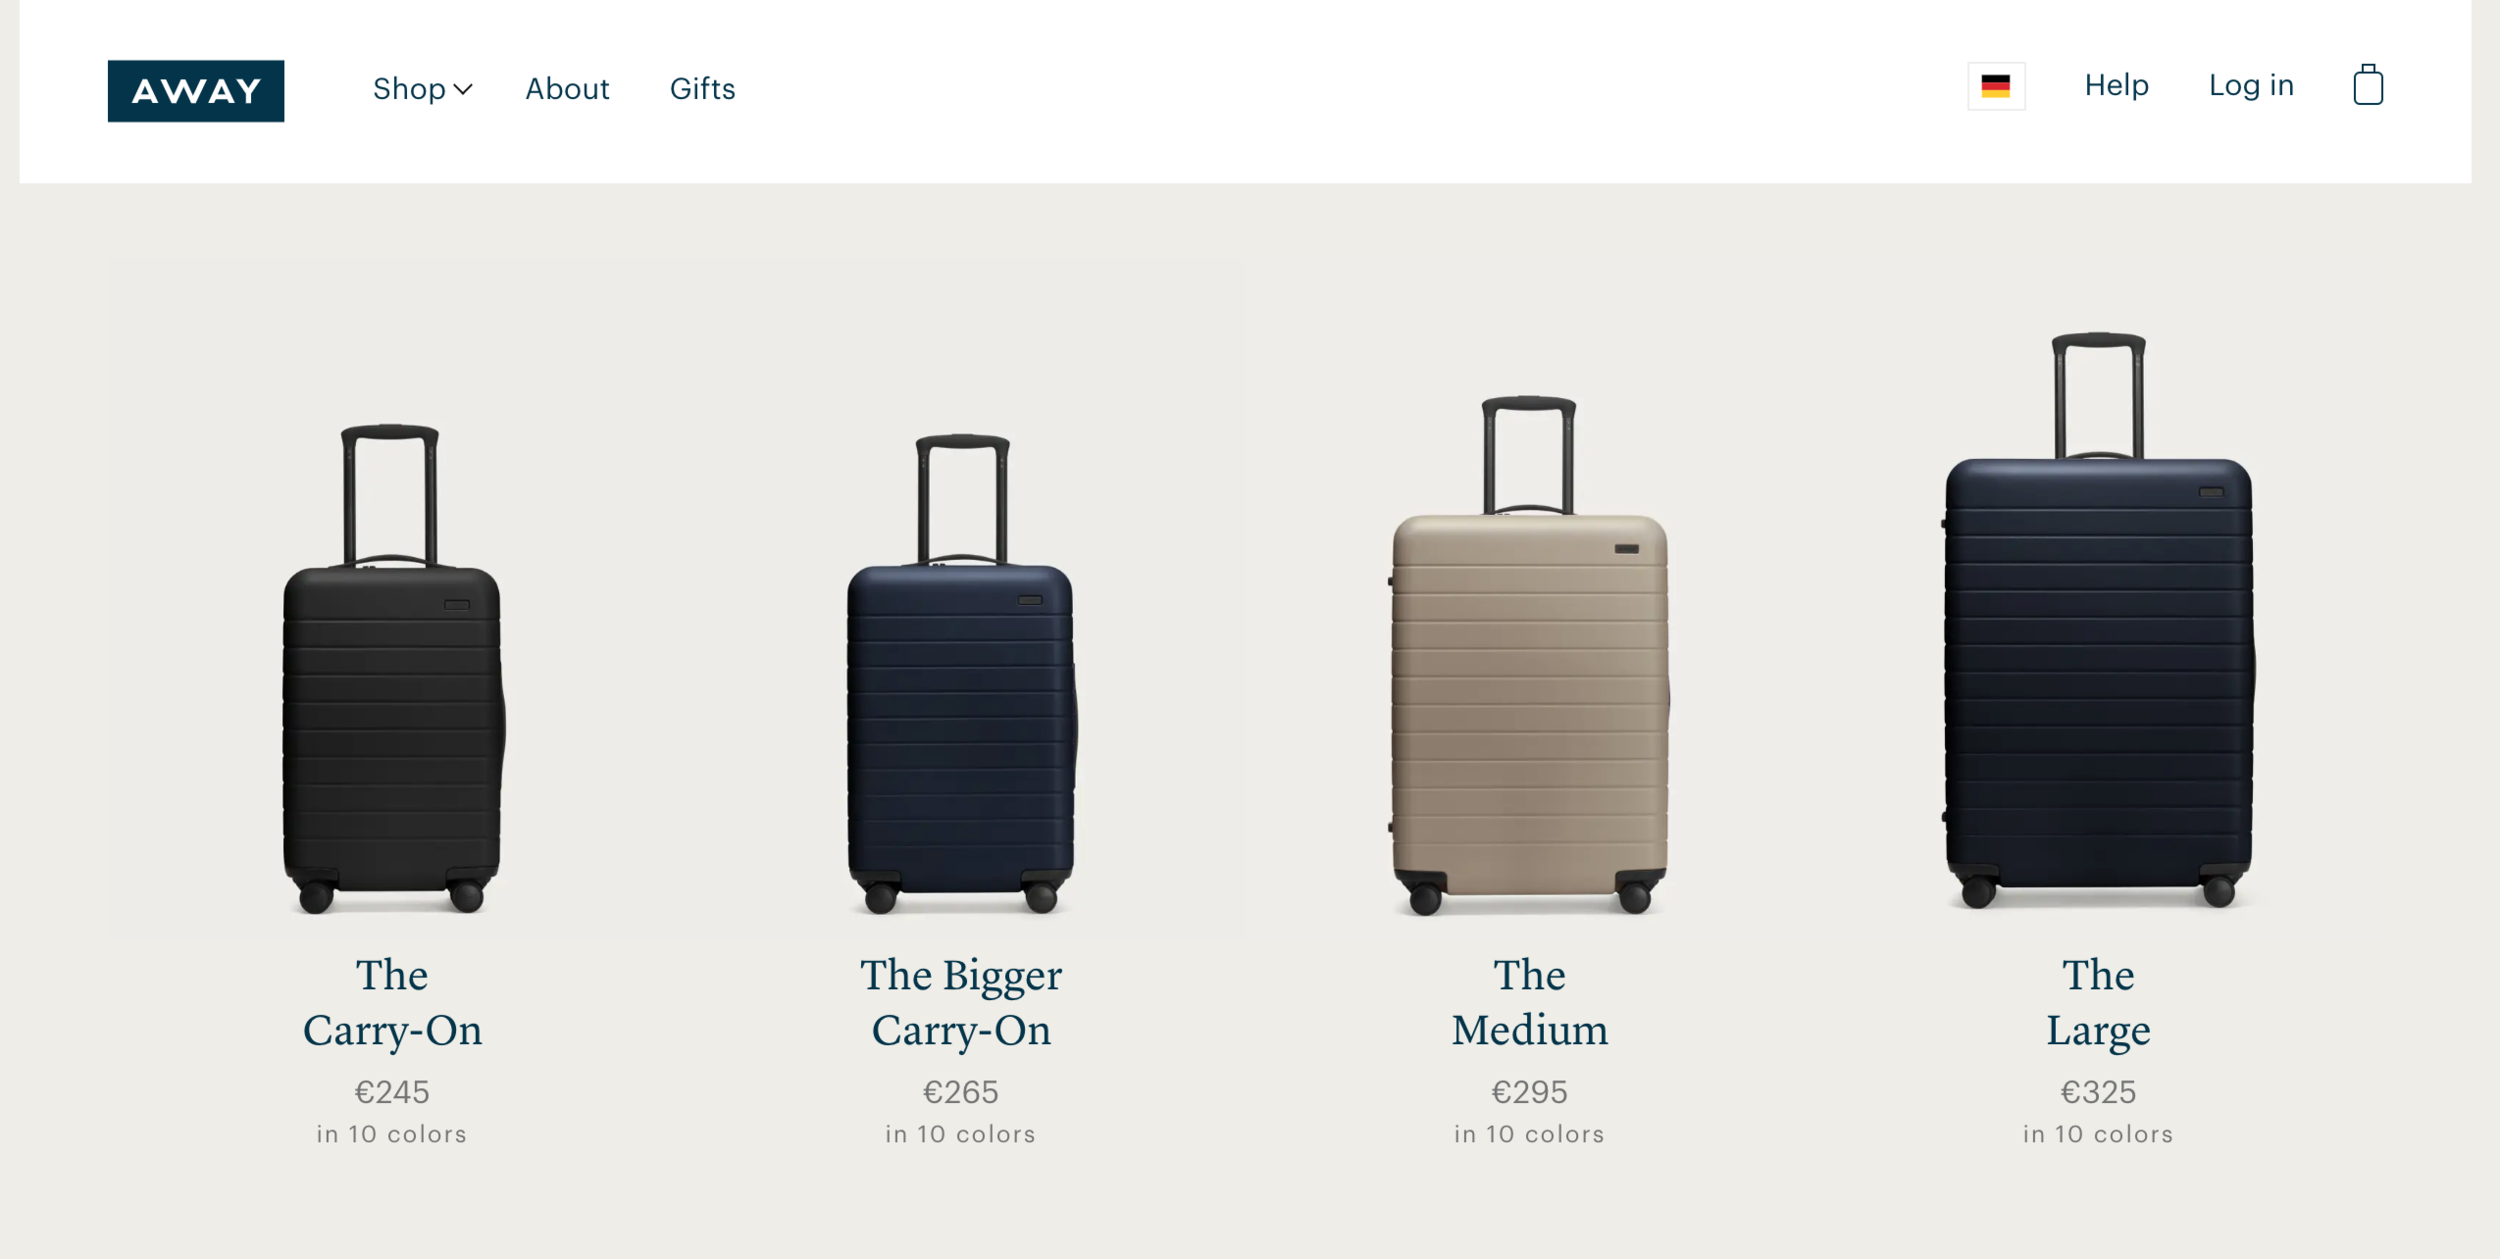This screenshot has width=2500, height=1259.
Task: Open The Bigger Carry-On product title
Action: 961,1002
